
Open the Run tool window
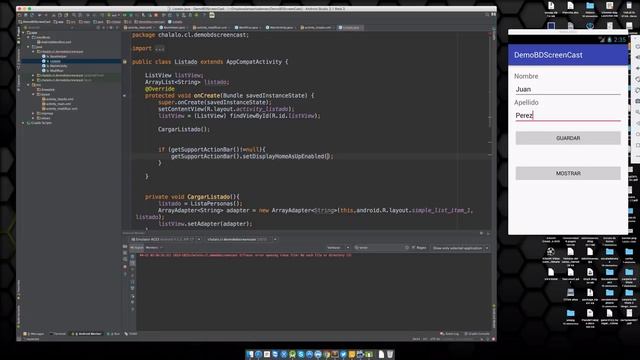coord(113,334)
